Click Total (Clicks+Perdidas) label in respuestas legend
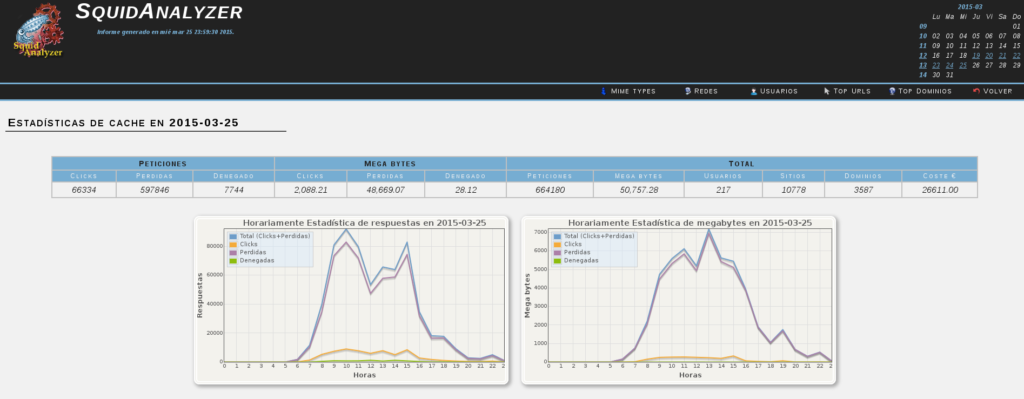This screenshot has height=399, width=1024. 274,236
